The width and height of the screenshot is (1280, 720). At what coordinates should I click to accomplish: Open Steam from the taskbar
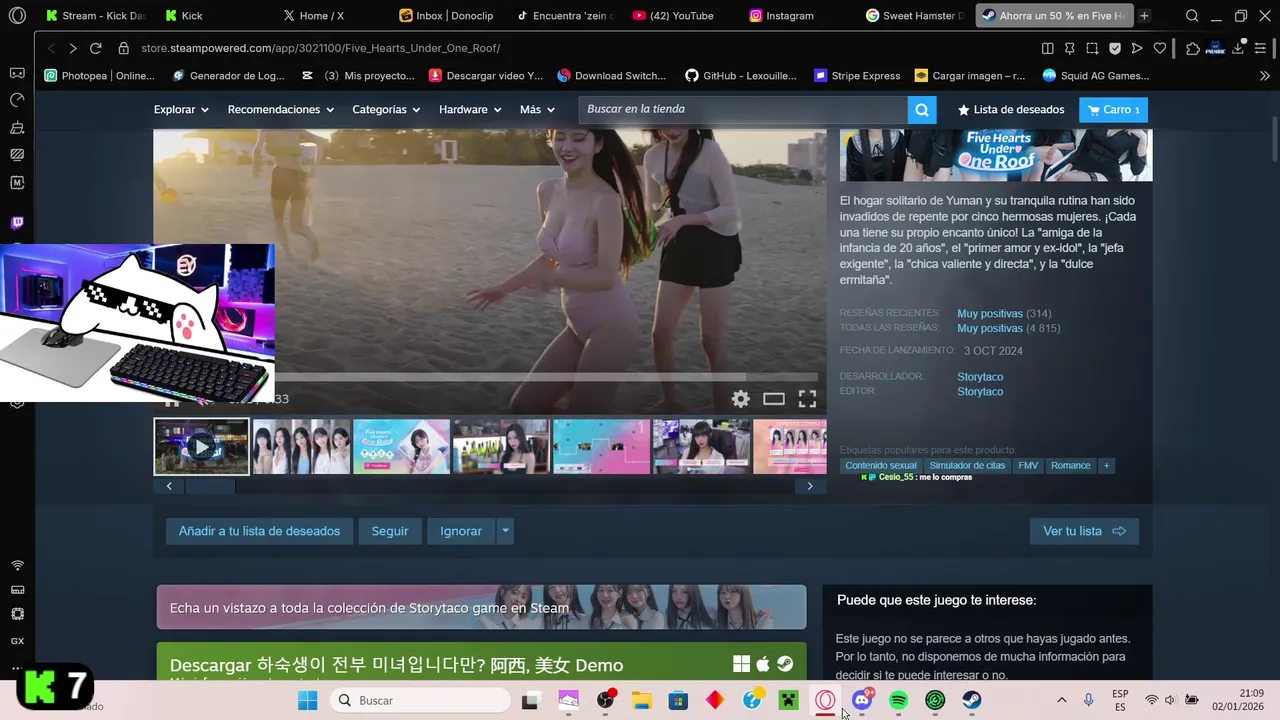coord(972,700)
